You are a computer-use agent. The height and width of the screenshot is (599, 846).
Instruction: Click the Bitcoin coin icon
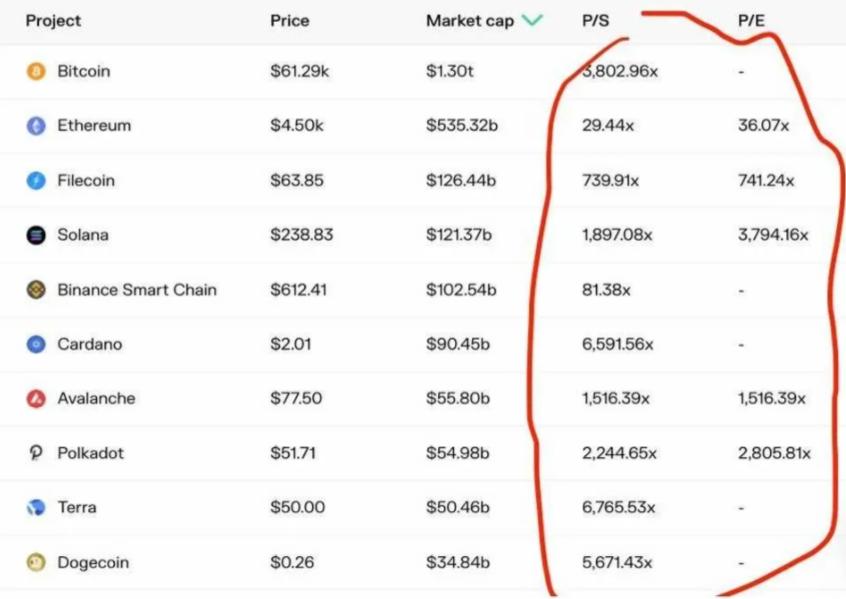click(x=36, y=72)
